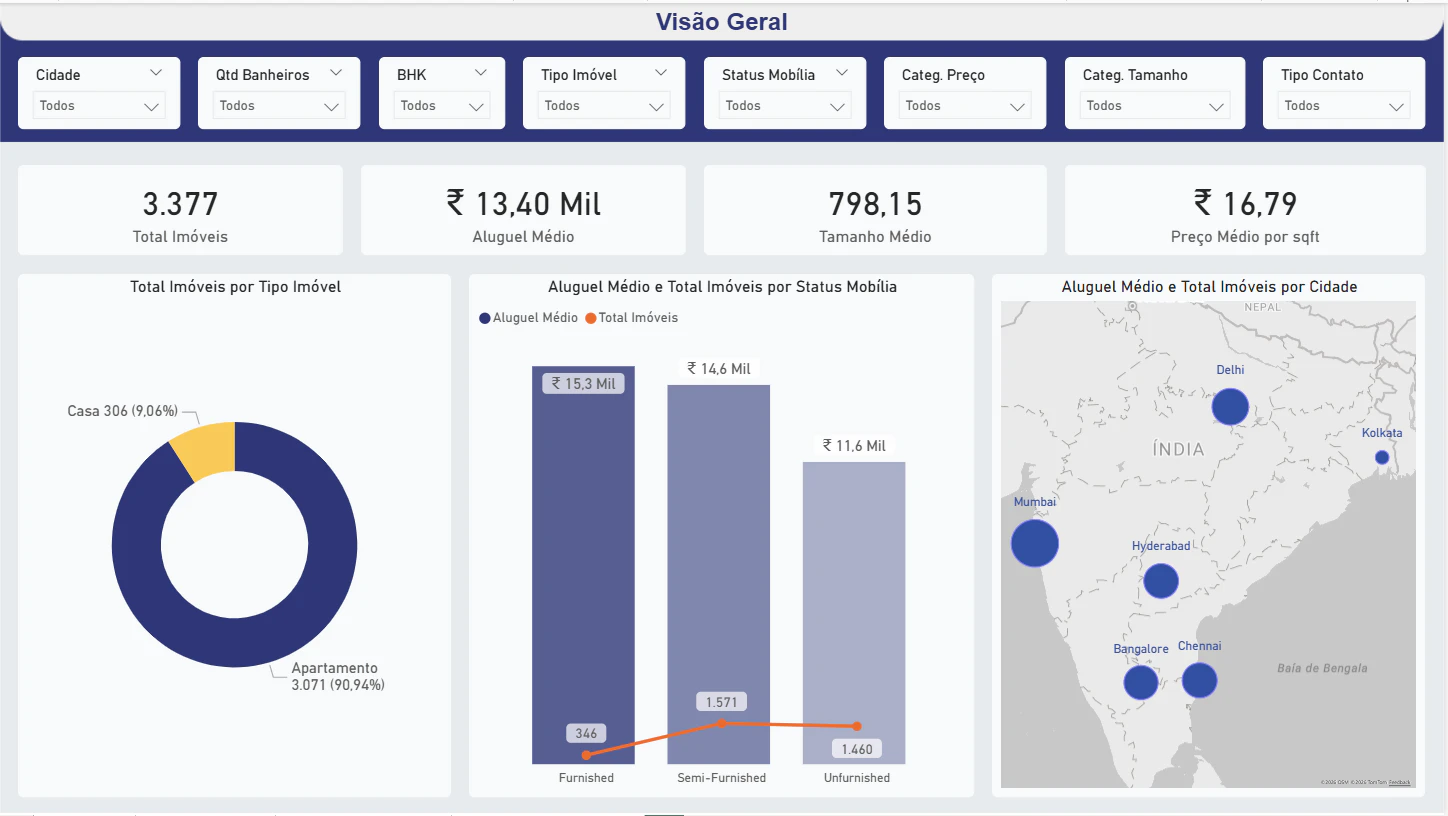Select the yellow Casa donut segment
This screenshot has height=816, width=1448.
pyautogui.click(x=206, y=450)
